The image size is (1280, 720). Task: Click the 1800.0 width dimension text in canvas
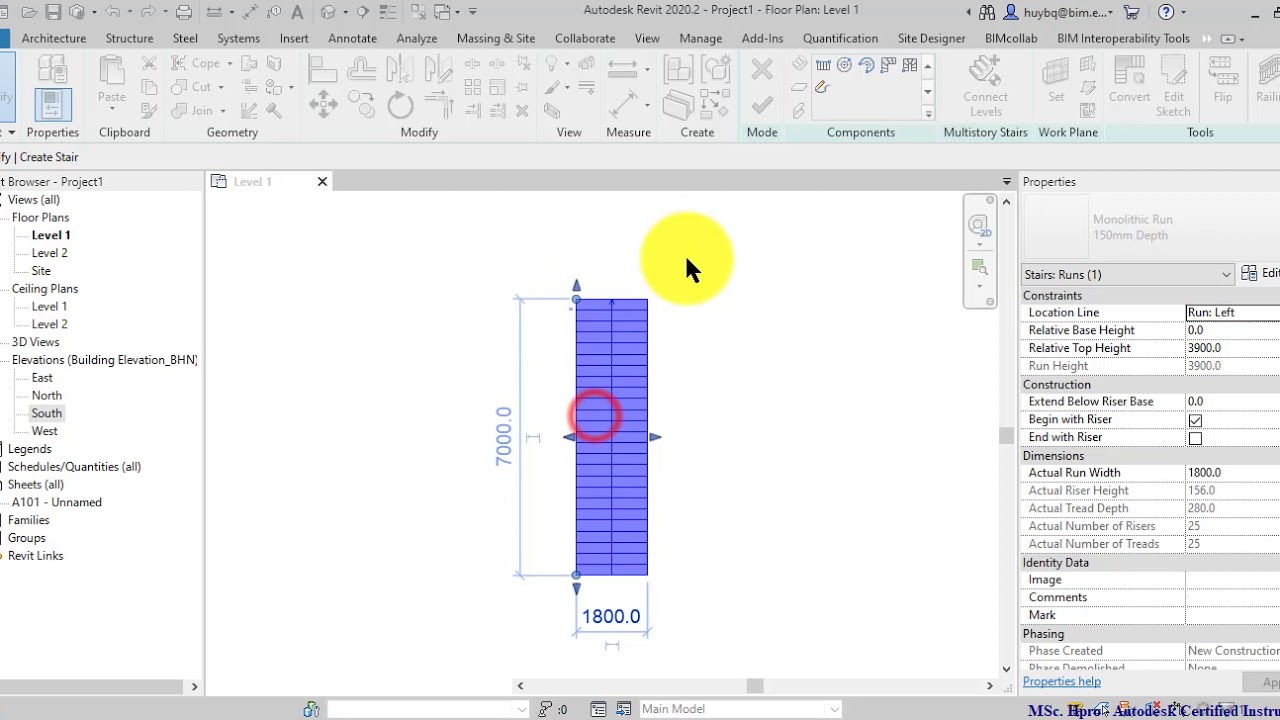pos(611,617)
